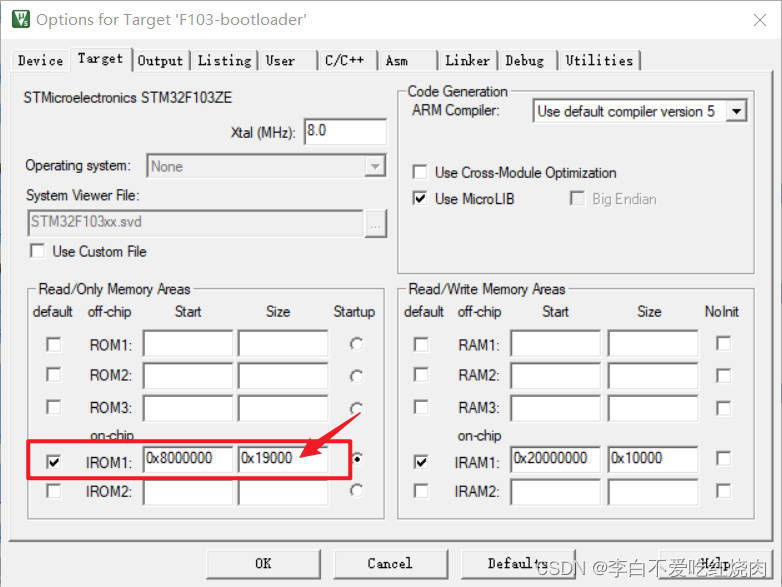Open the Asm tab
The width and height of the screenshot is (782, 587).
[397, 61]
